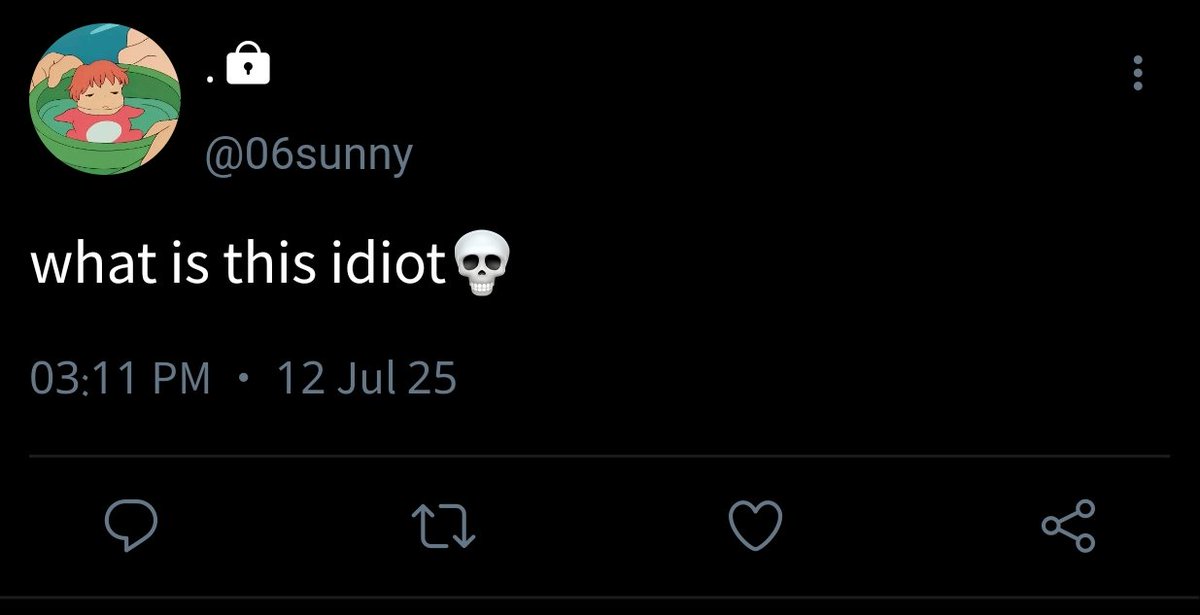Click the reply speech bubble icon
This screenshot has width=1200, height=615.
click(130, 526)
